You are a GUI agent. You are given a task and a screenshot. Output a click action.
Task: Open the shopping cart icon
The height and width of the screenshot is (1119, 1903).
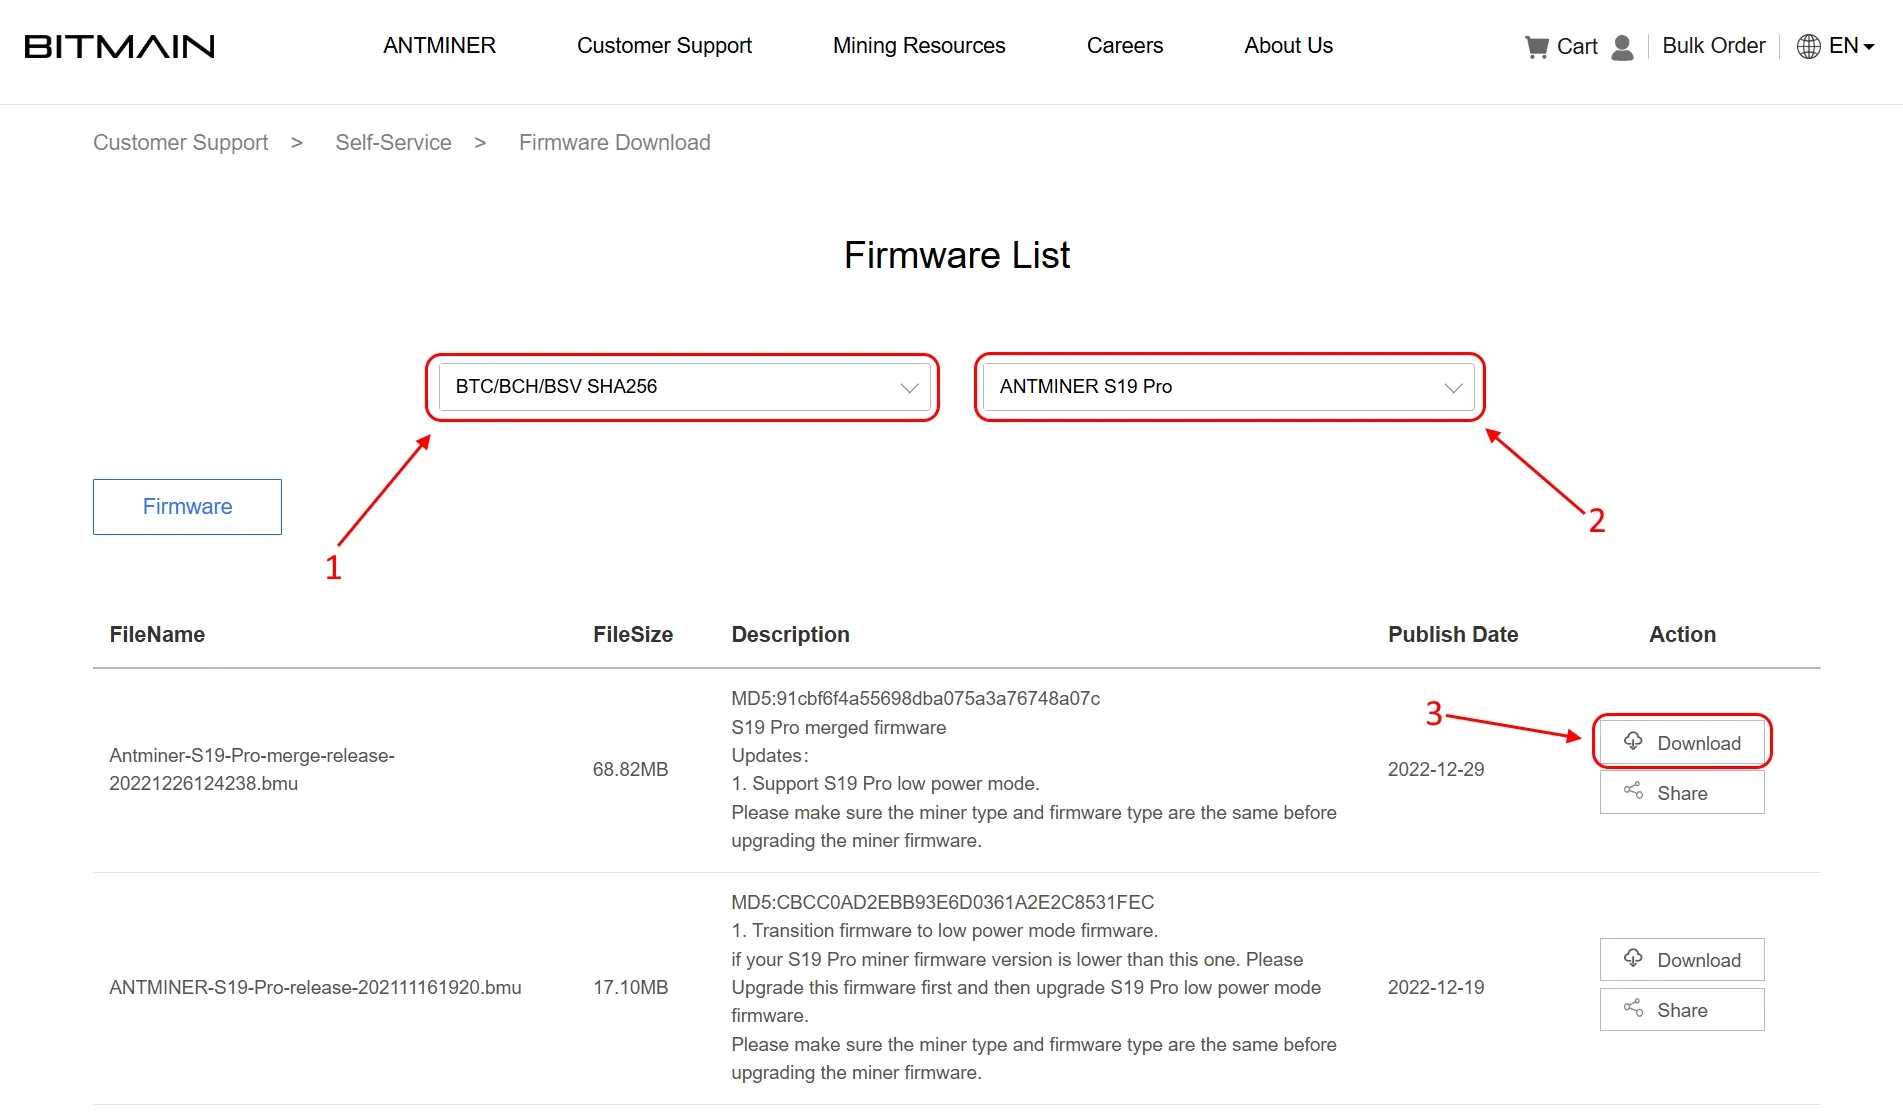click(x=1536, y=47)
